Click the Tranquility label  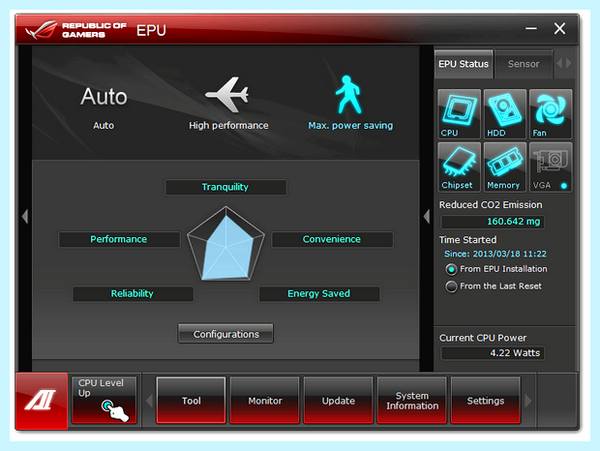(225, 187)
